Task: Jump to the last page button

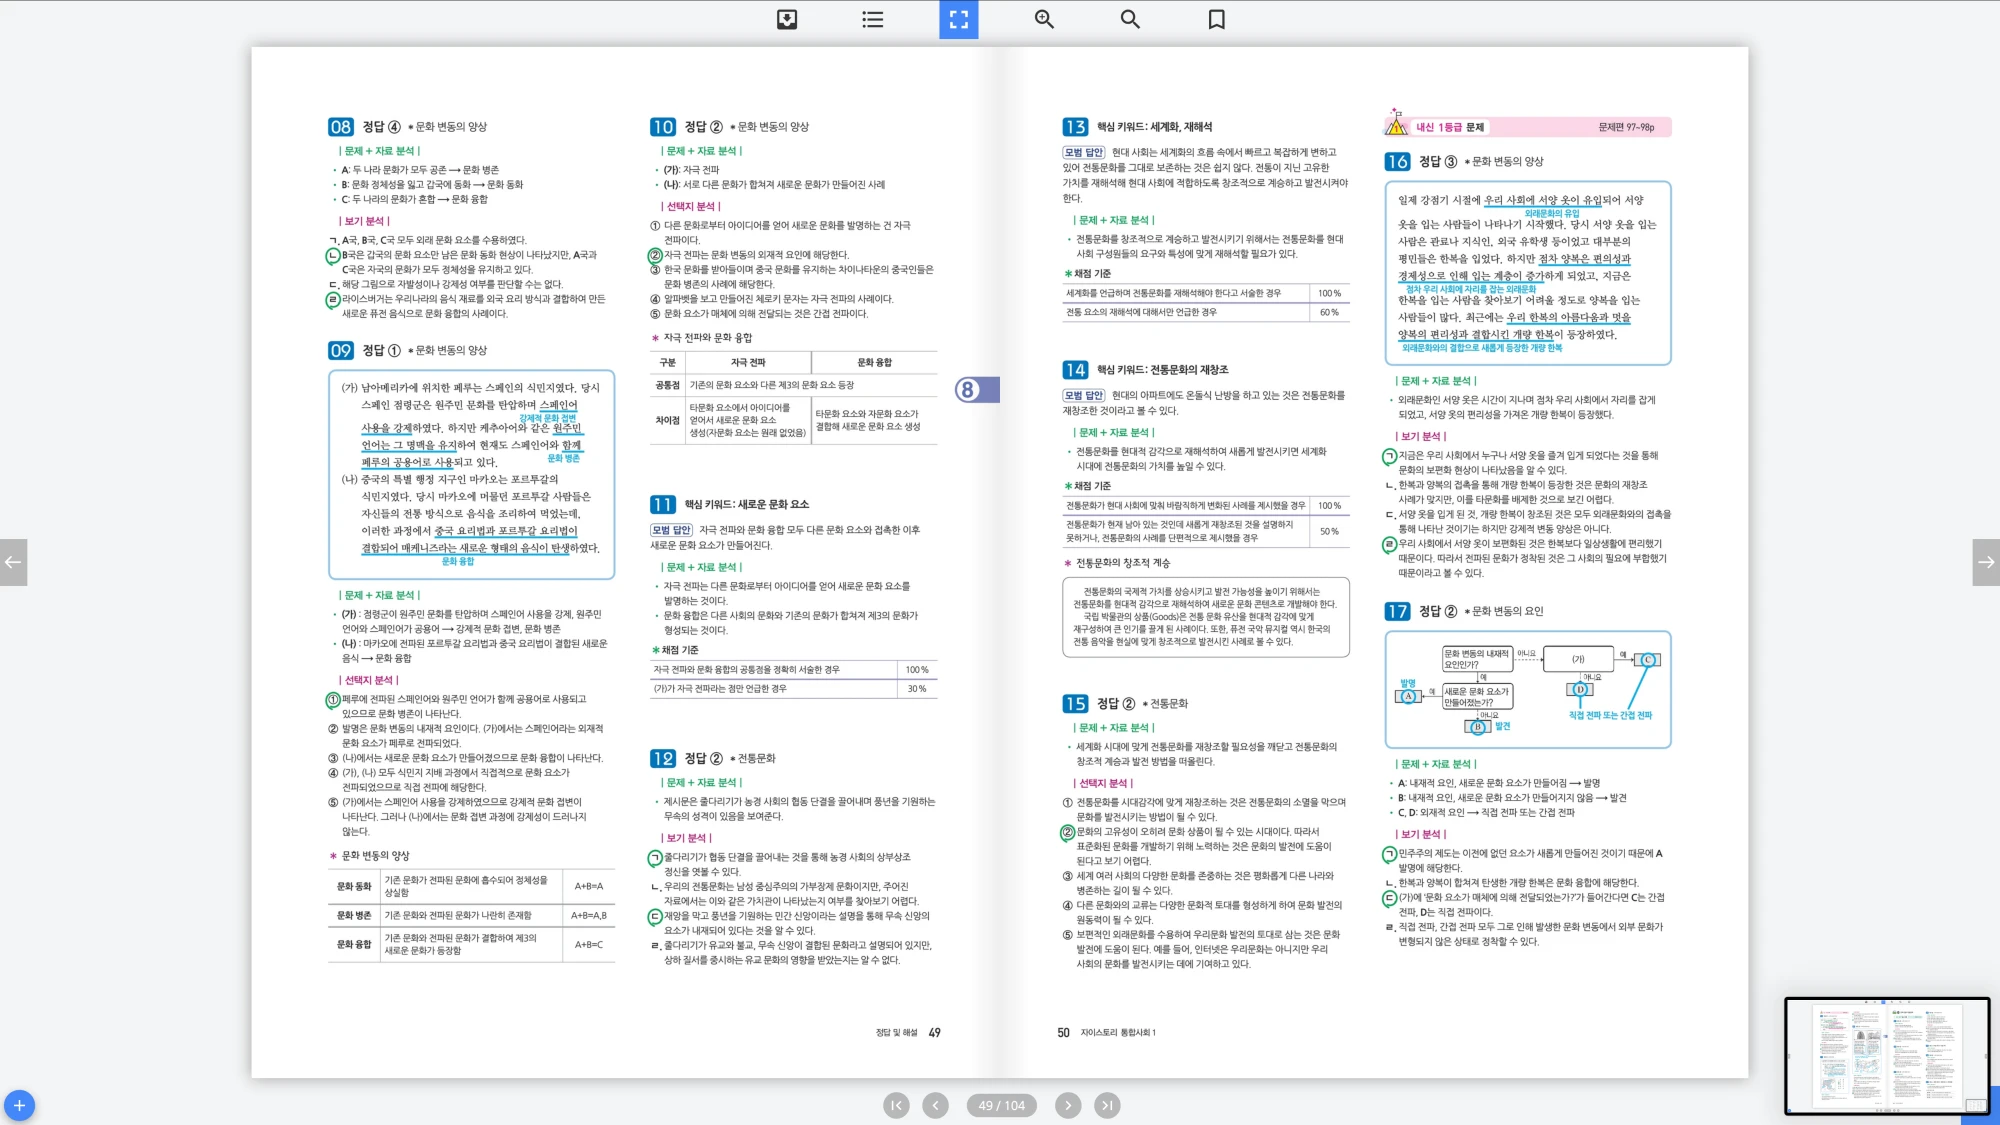Action: click(x=1106, y=1105)
